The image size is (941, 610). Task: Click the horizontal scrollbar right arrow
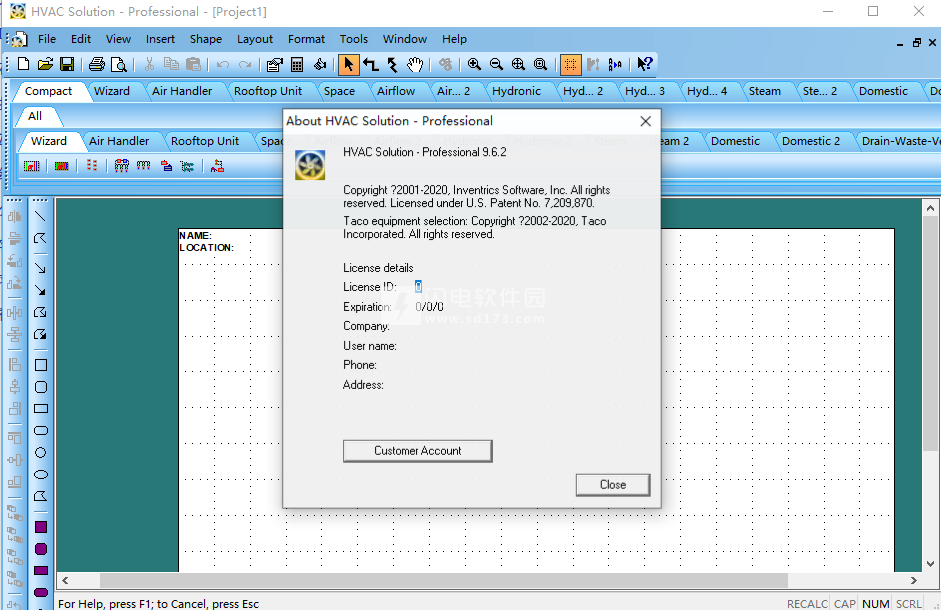(913, 581)
